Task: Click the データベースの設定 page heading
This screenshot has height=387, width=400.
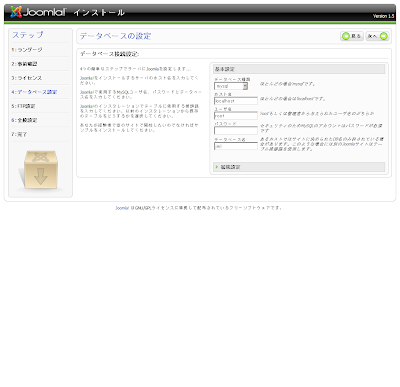Action: tap(115, 36)
